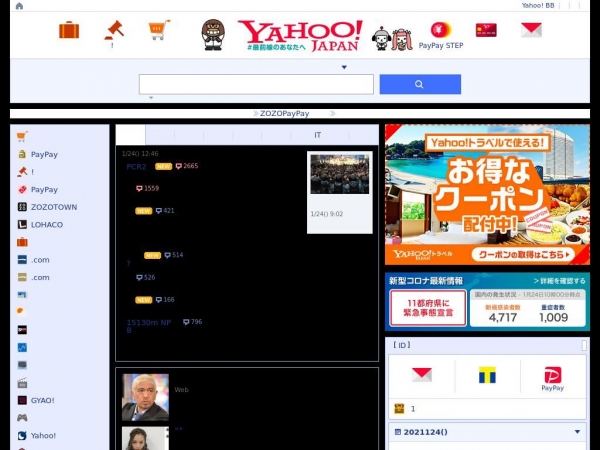Image resolution: width=600 pixels, height=450 pixels.
Task: Open the TV monitor sidebar icon
Action: 22,365
